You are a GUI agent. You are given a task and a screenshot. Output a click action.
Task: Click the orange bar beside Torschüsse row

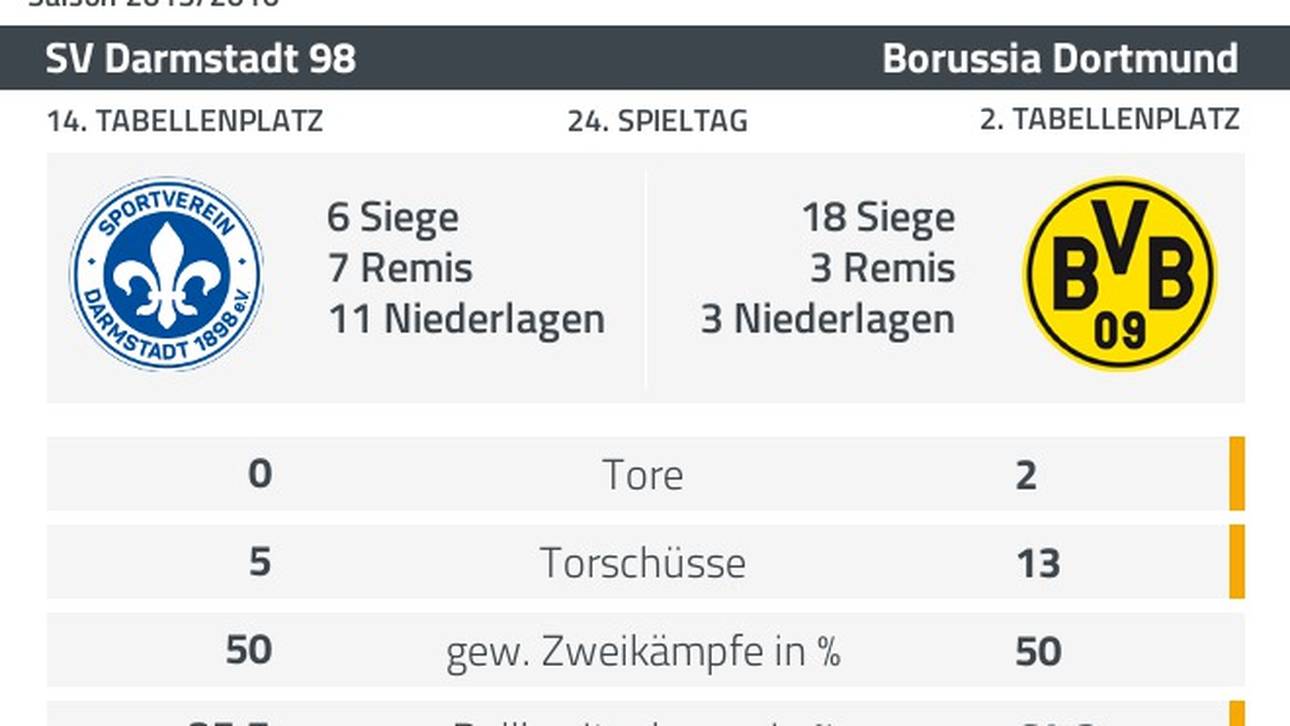tap(1237, 561)
